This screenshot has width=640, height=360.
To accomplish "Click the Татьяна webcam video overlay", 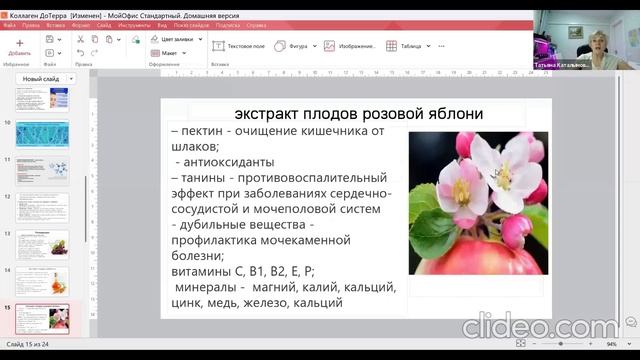I will coord(587,40).
